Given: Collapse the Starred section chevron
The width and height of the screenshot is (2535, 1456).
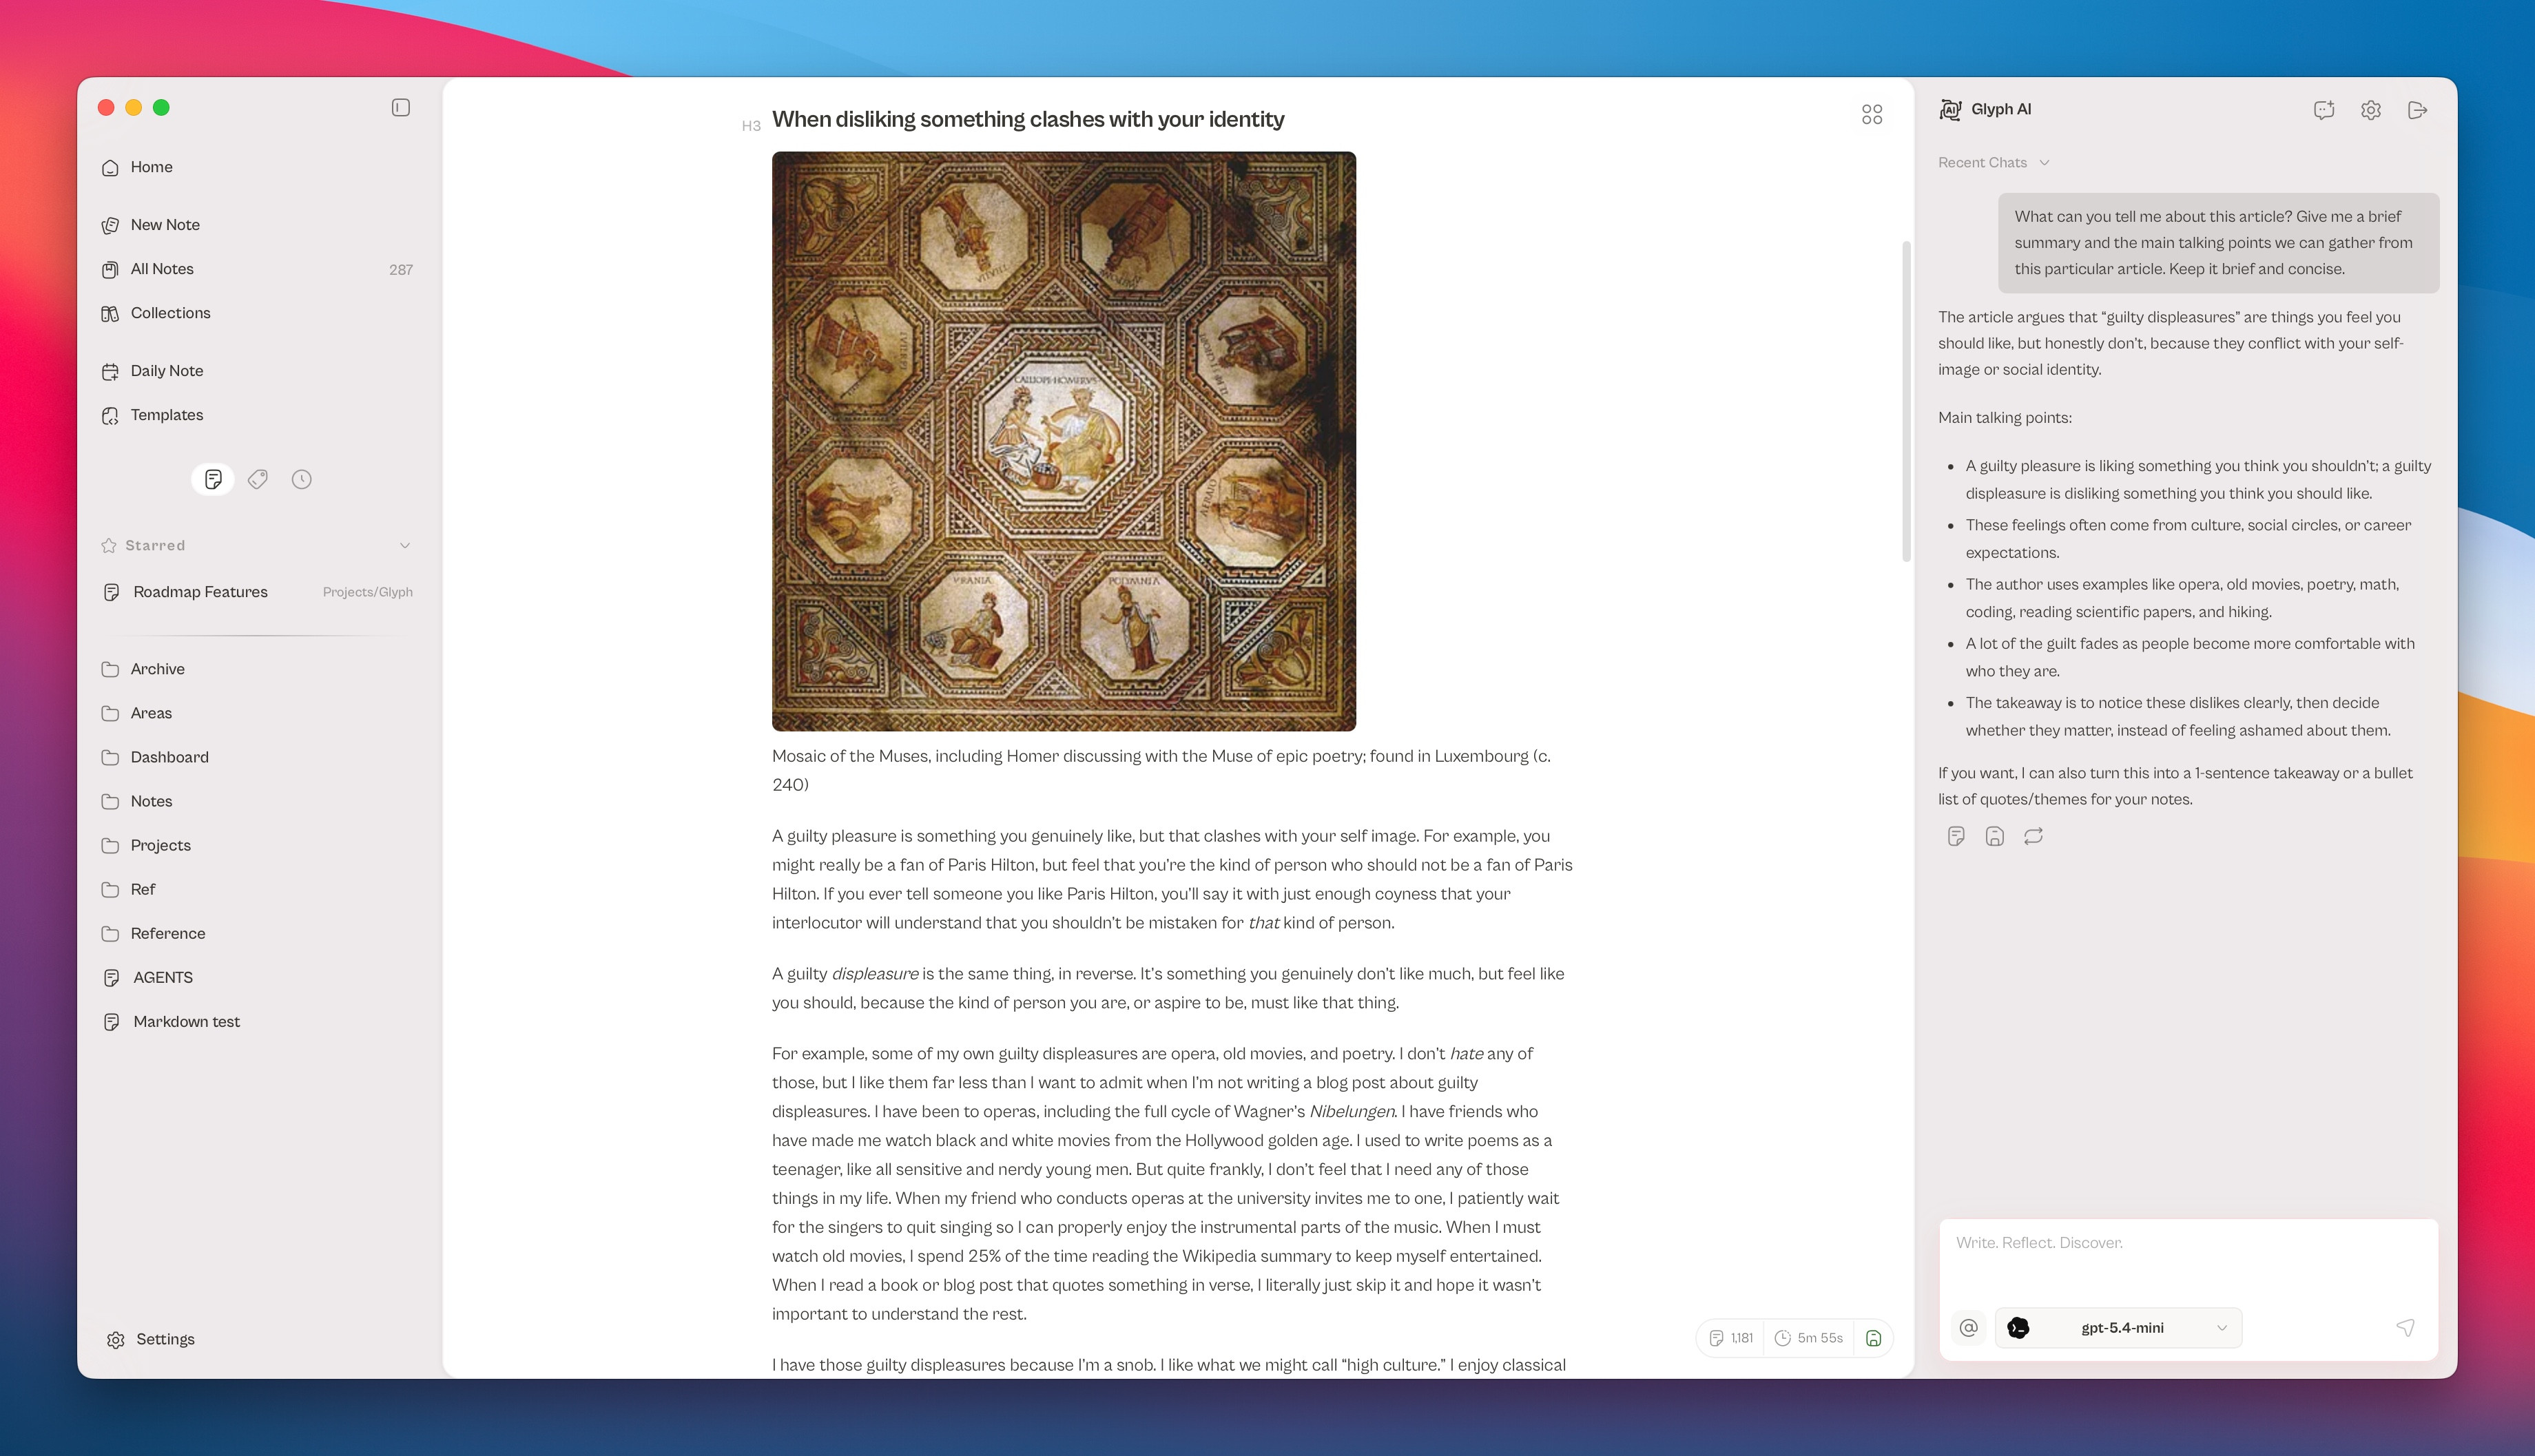Looking at the screenshot, I should point(405,545).
